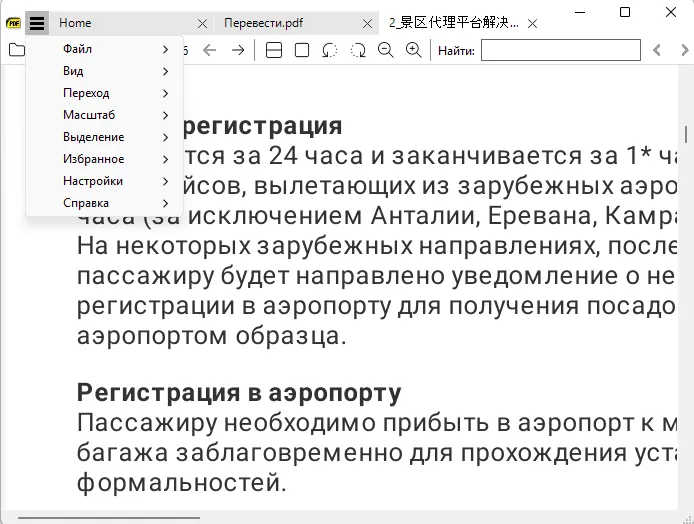Expand the Избранное submenu arrow
Viewport: 694px width, 524px height.
[x=166, y=159]
